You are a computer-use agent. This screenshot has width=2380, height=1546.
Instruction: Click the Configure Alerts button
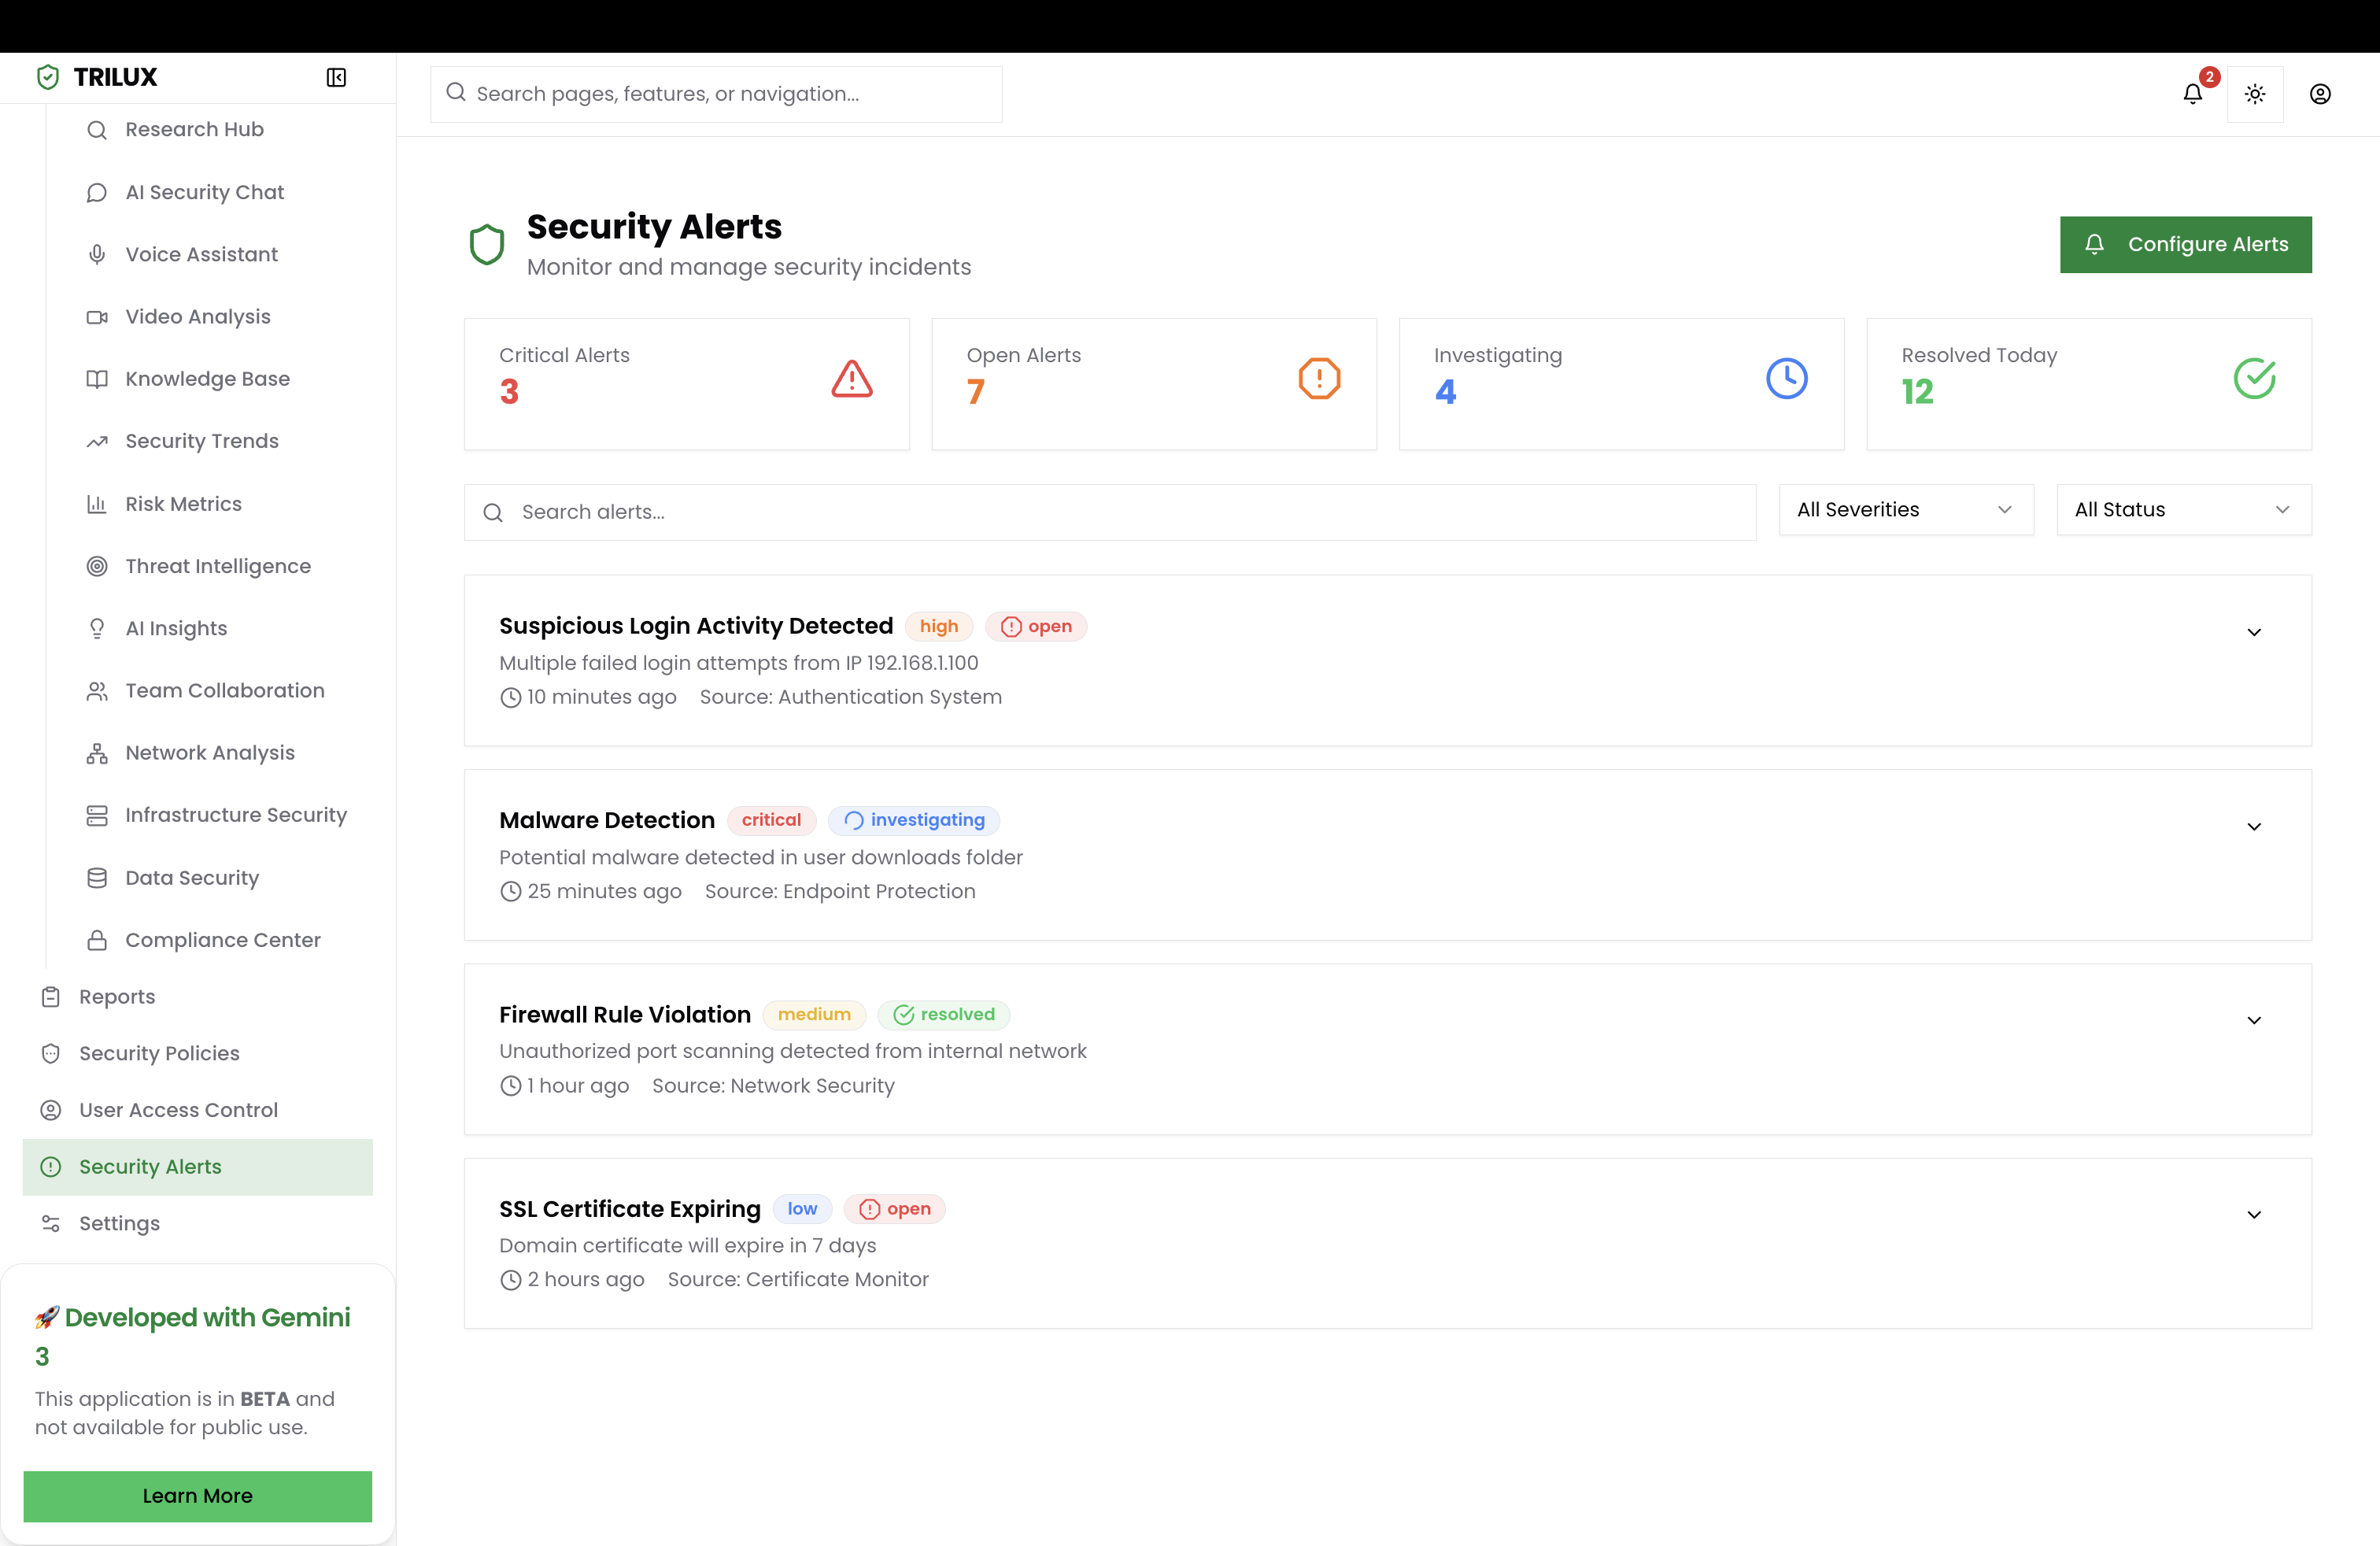[x=2185, y=244]
